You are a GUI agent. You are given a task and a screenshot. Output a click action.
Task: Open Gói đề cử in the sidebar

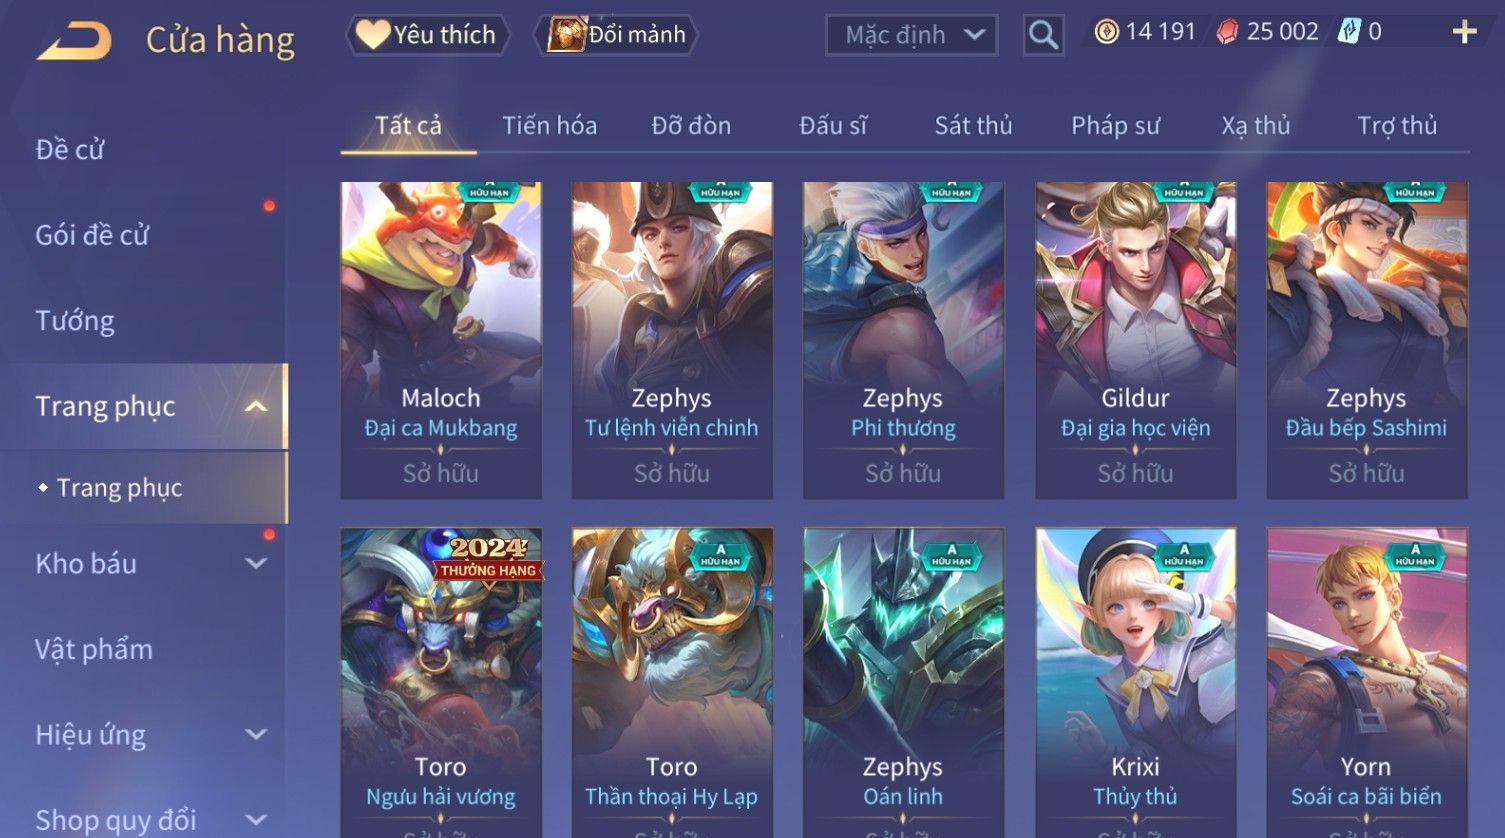(x=92, y=236)
